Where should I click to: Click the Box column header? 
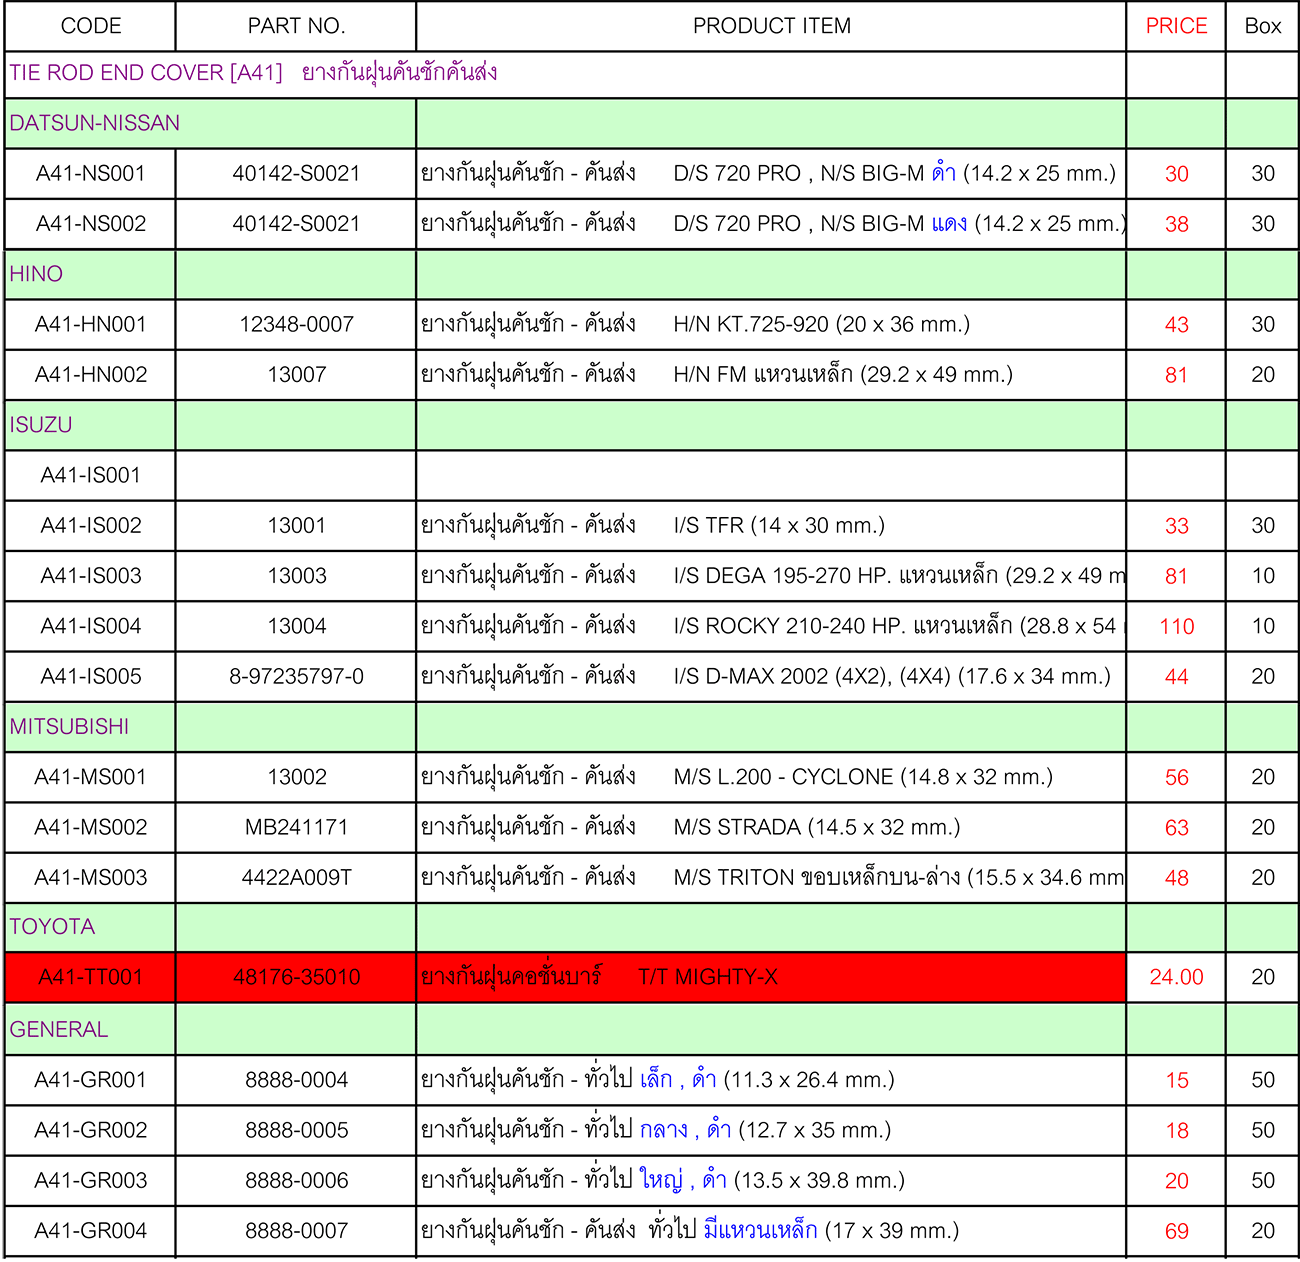coord(1263,26)
